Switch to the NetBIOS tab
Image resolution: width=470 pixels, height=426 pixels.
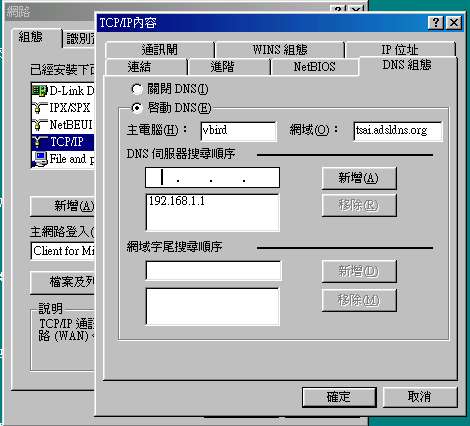(314, 67)
